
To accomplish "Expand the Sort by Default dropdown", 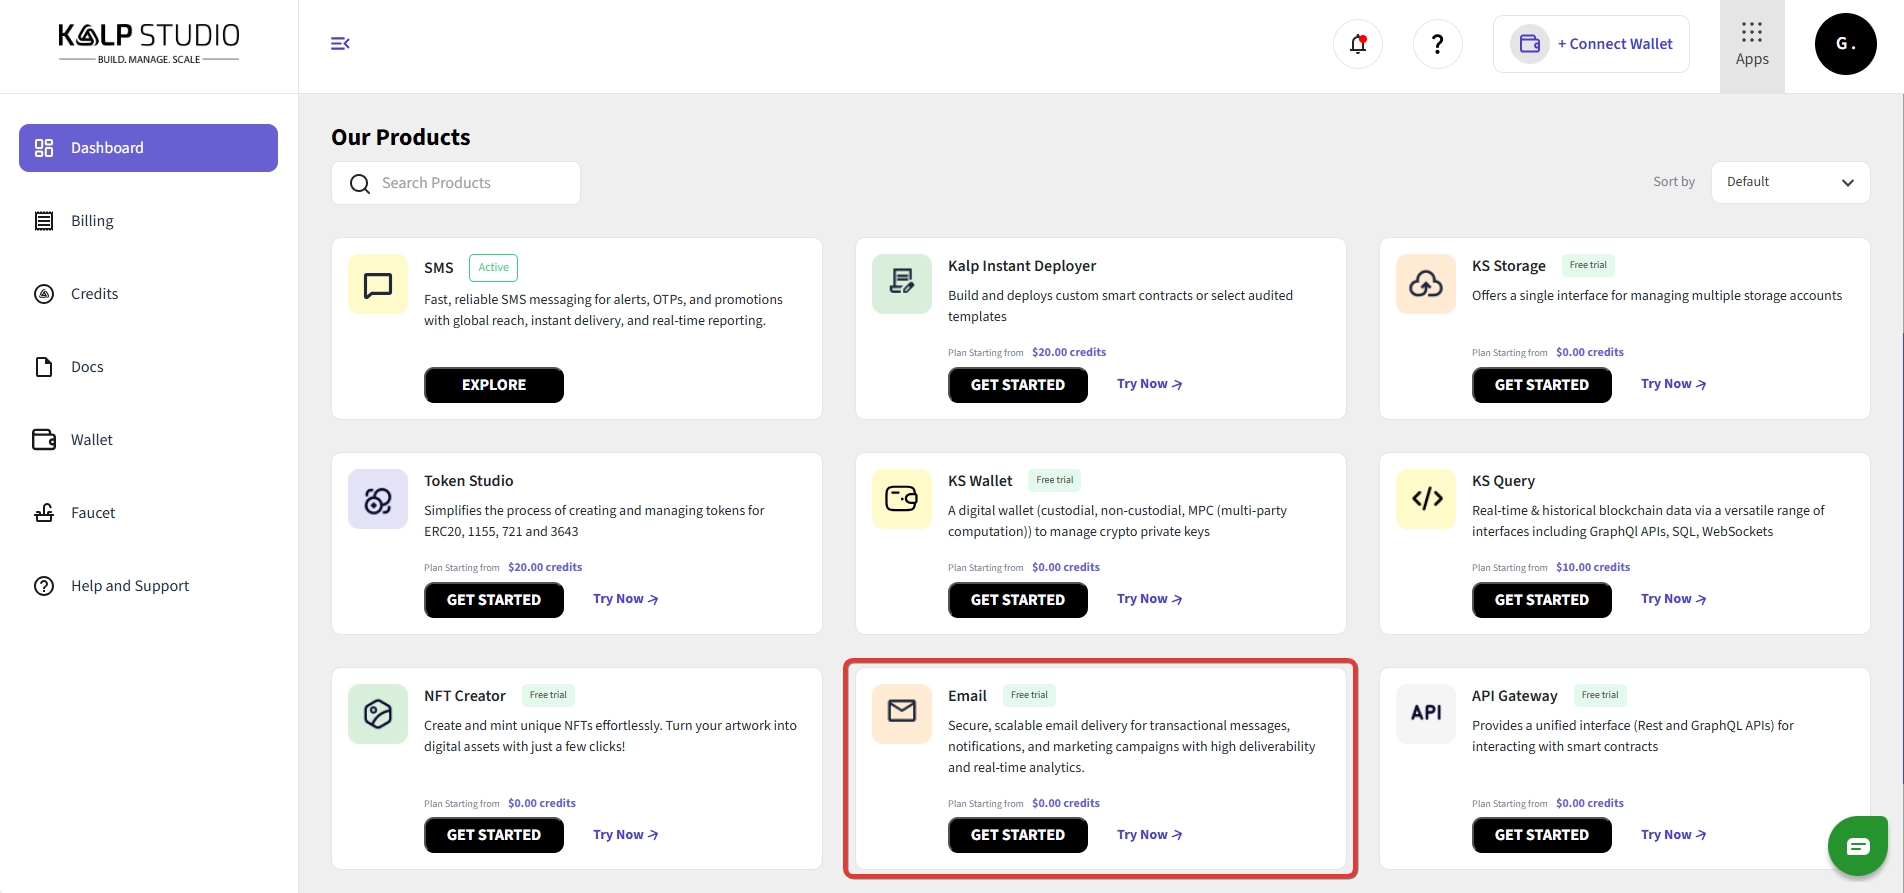I will coord(1789,182).
